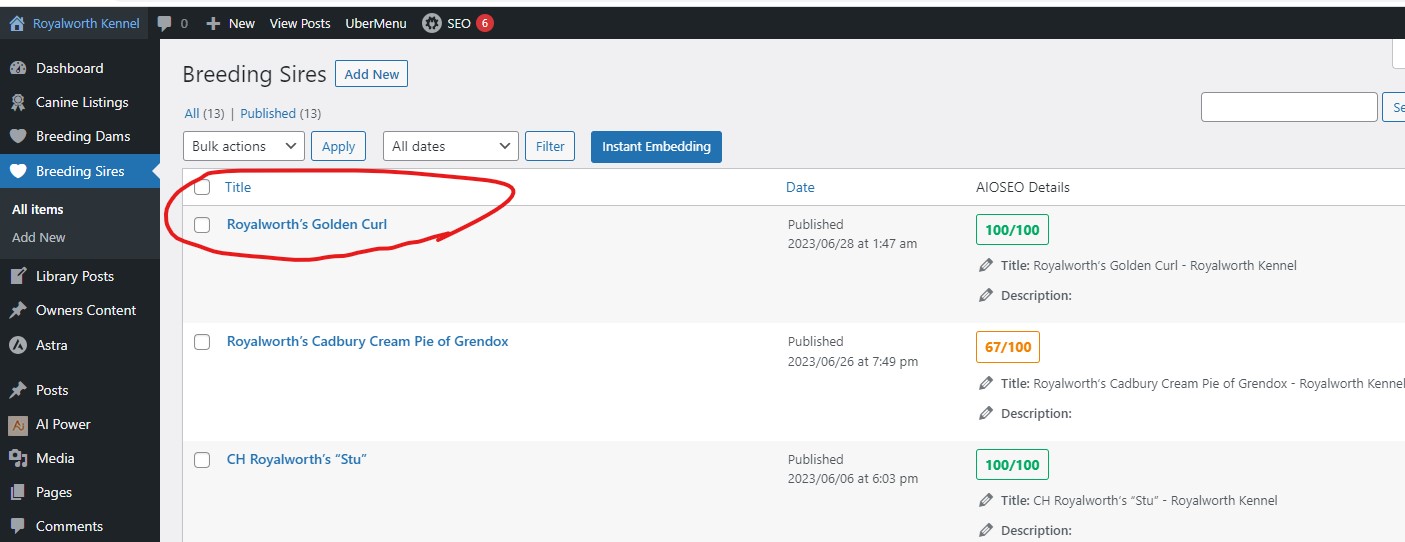
Task: Check the box for Cadbury Cream Pie of Grendox
Action: [202, 342]
